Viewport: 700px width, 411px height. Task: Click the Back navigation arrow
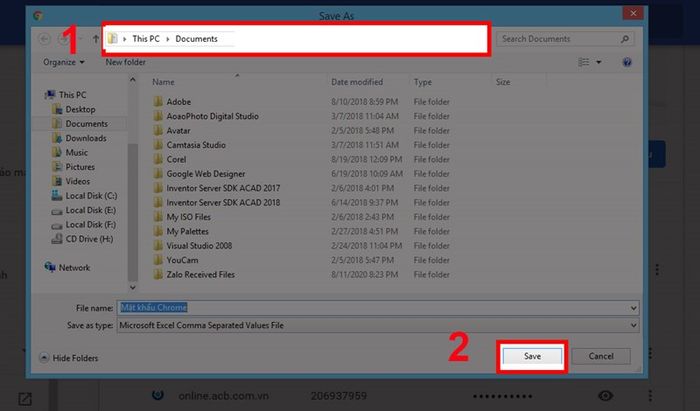point(44,39)
